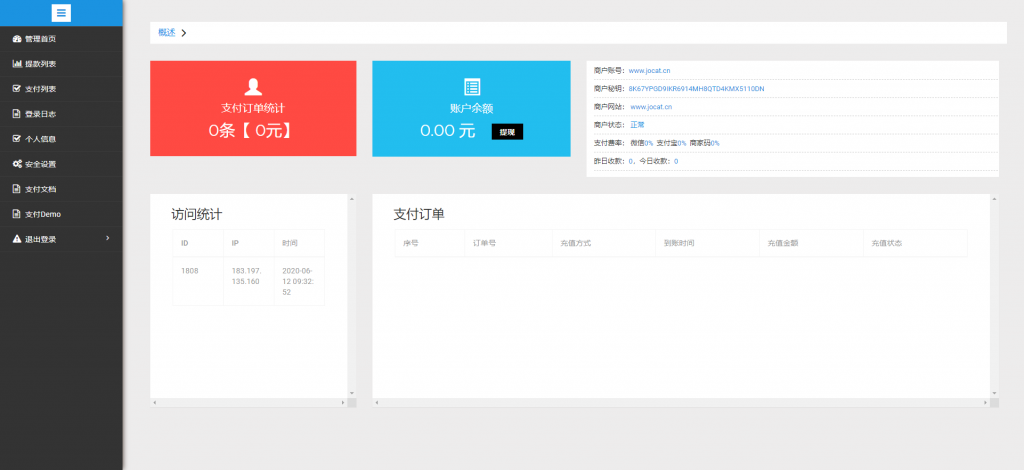
Task: Open the www.jocat.cn link beside 商户网站
Action: (x=651, y=106)
